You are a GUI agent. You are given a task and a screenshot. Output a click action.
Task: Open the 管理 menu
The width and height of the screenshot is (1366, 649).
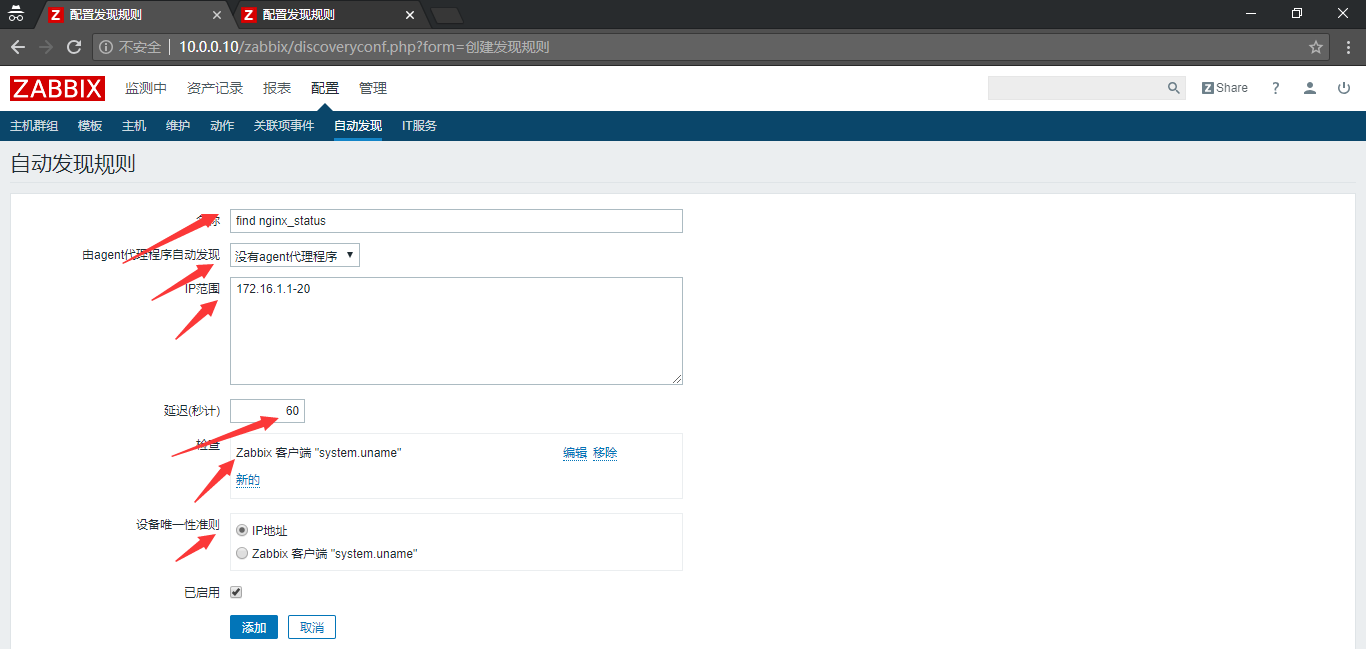point(373,88)
